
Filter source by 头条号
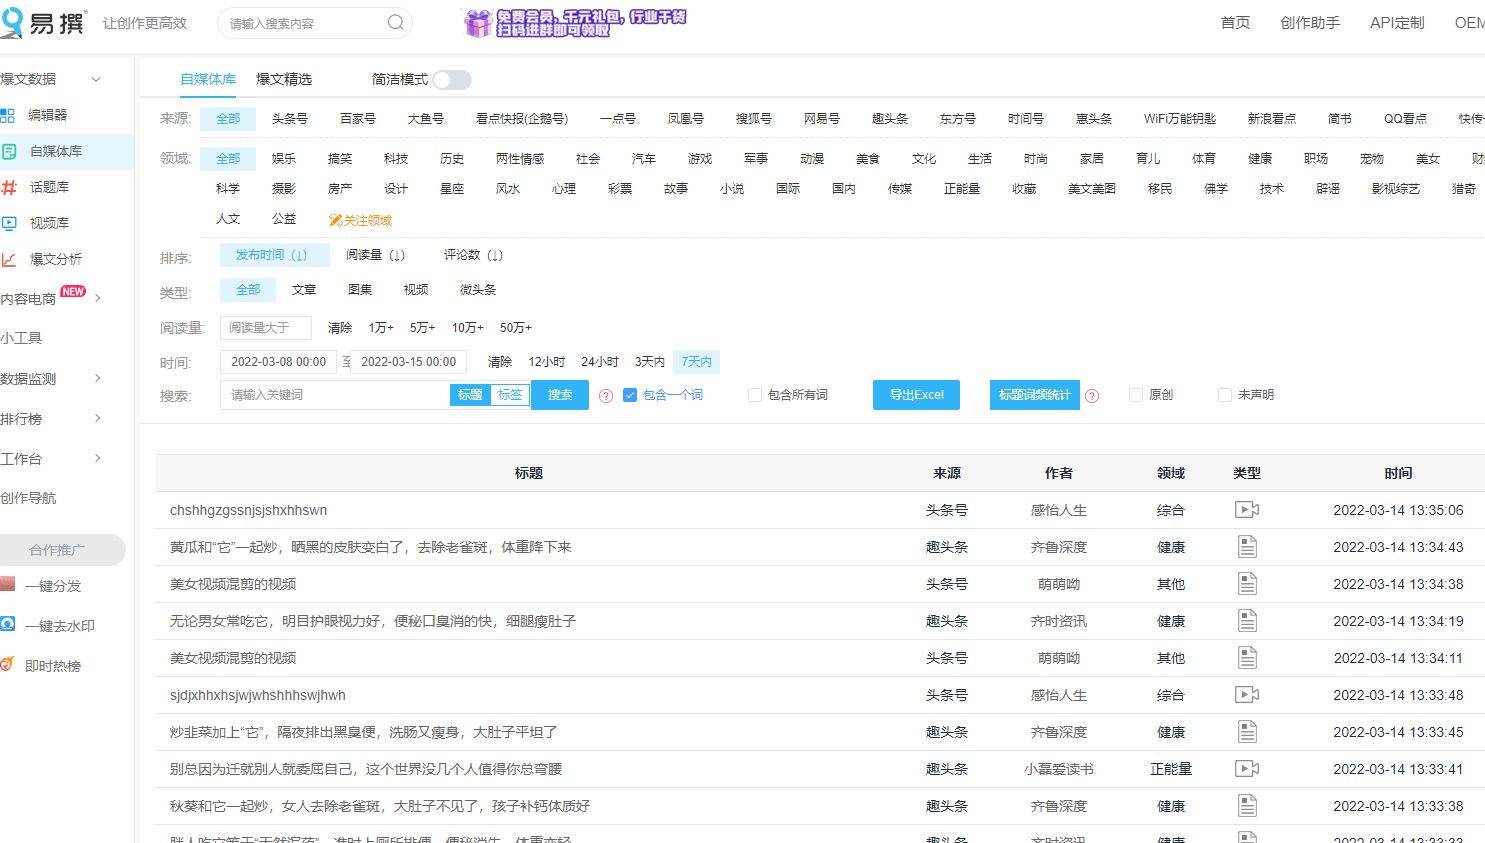point(290,118)
